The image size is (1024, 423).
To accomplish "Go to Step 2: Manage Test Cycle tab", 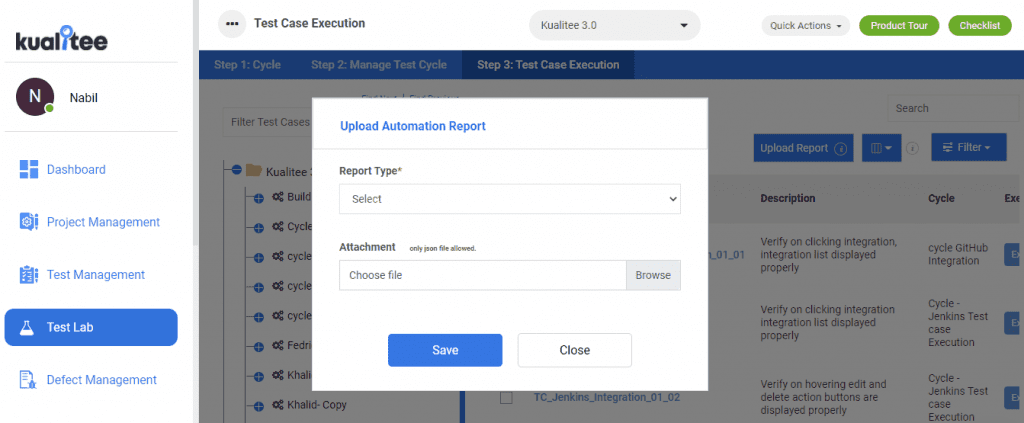I will (x=378, y=65).
